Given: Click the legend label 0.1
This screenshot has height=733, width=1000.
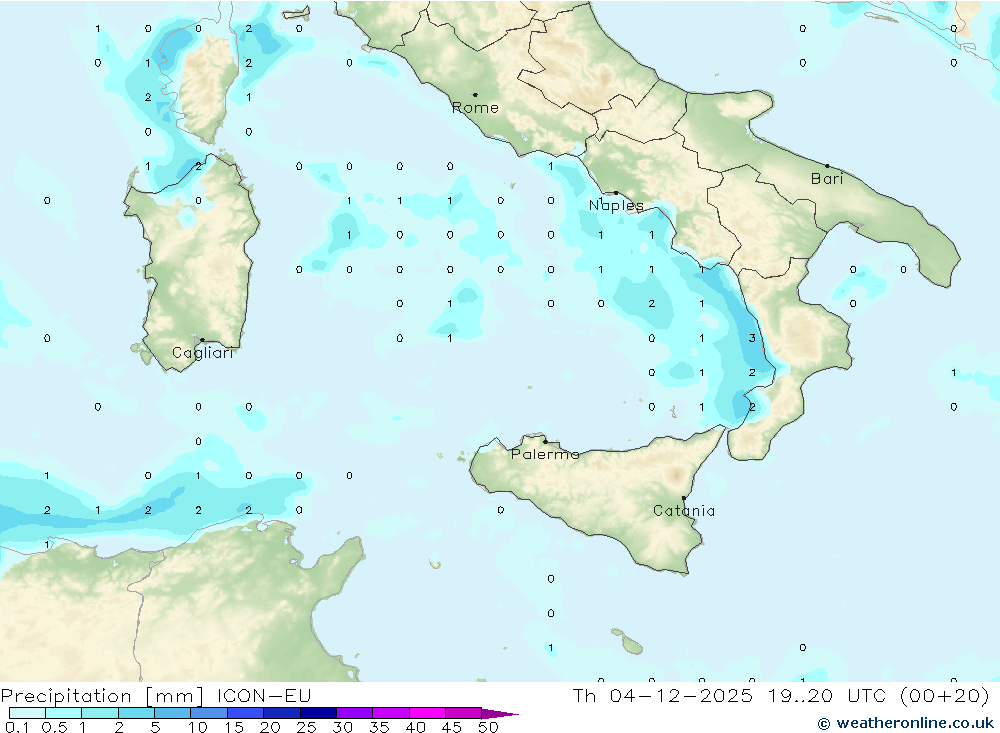Looking at the screenshot, I should coord(17,727).
